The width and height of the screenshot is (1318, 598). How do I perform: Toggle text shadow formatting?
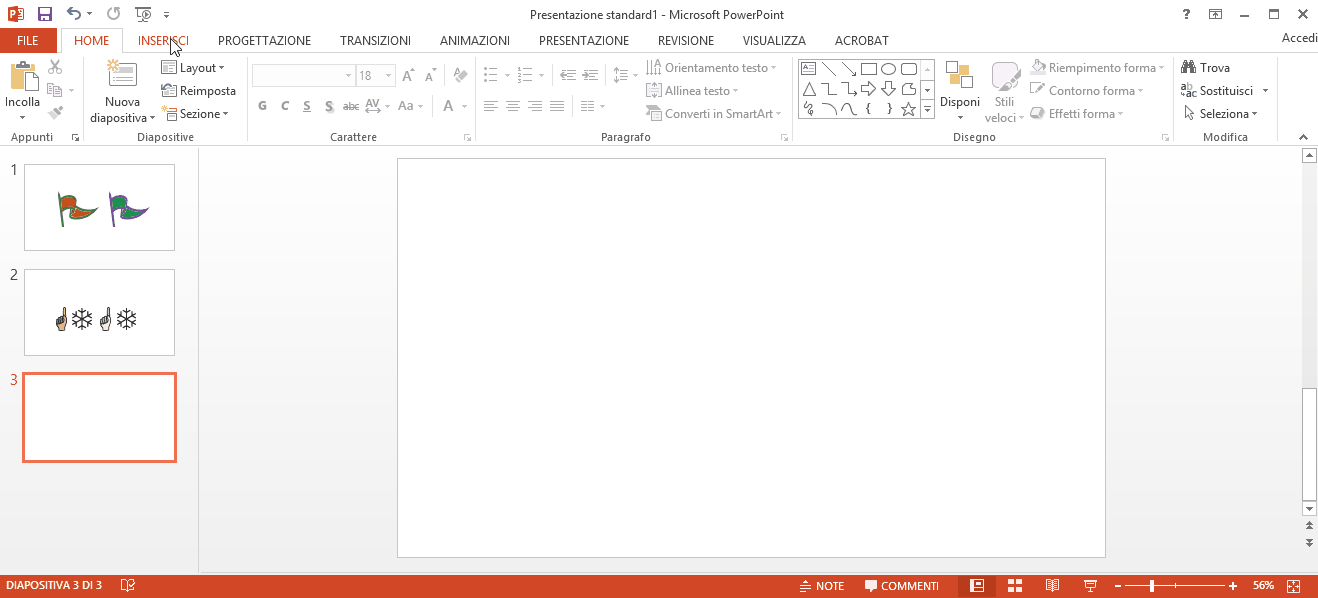pos(328,106)
